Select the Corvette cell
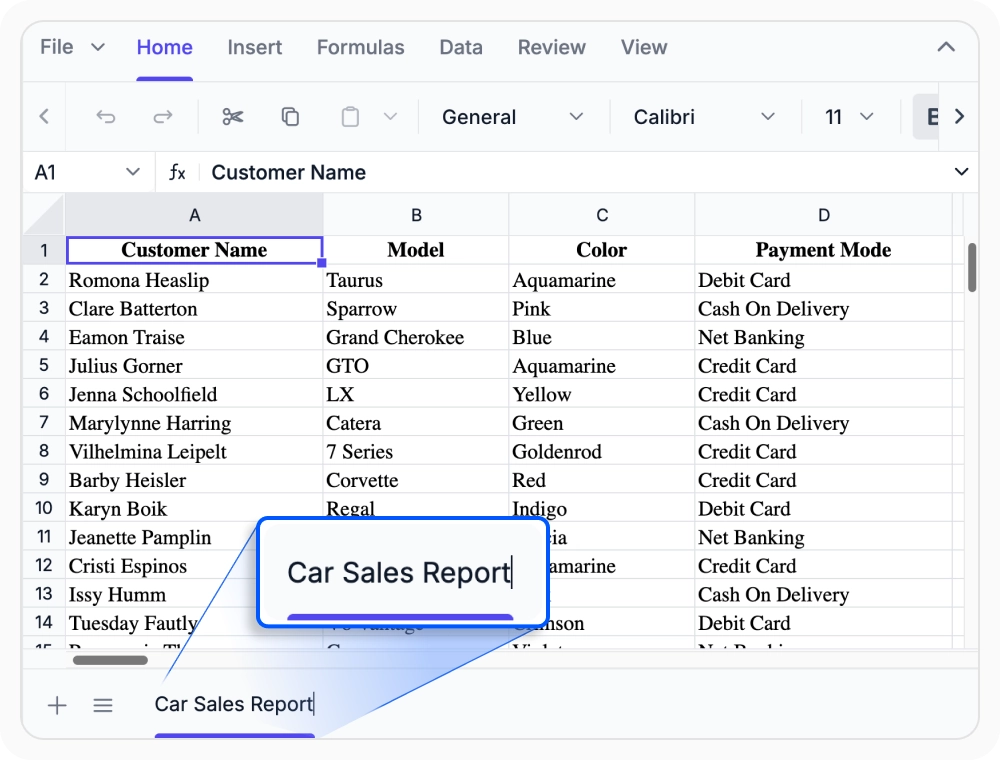The width and height of the screenshot is (1000, 760). point(416,480)
